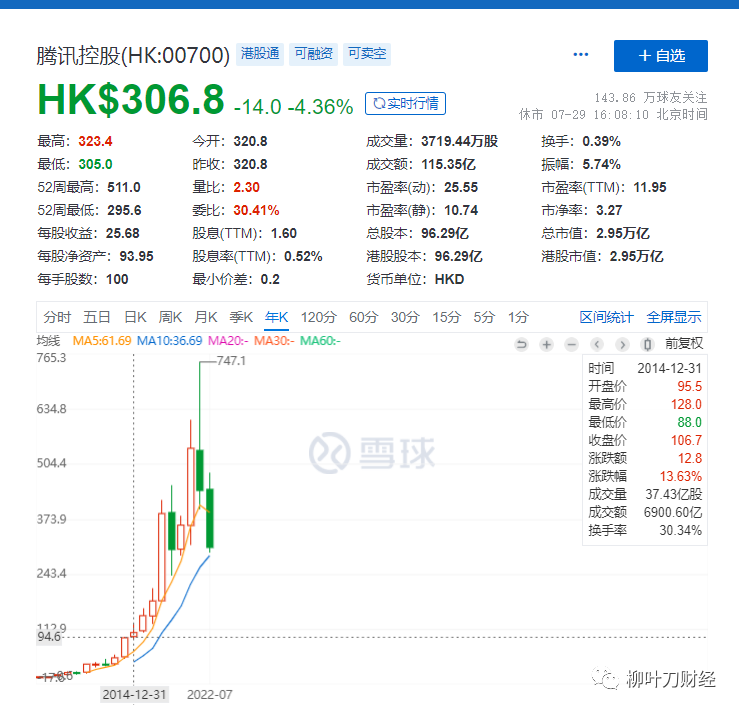Viewport: 739px width, 711px height.
Task: Switch to 五日 chart tab
Action: click(97, 317)
